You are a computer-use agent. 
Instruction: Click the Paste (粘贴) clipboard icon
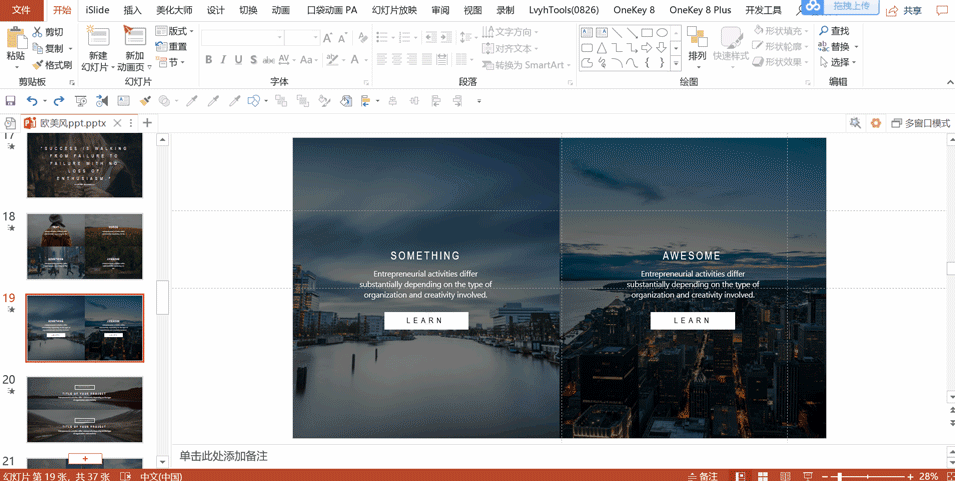point(15,38)
